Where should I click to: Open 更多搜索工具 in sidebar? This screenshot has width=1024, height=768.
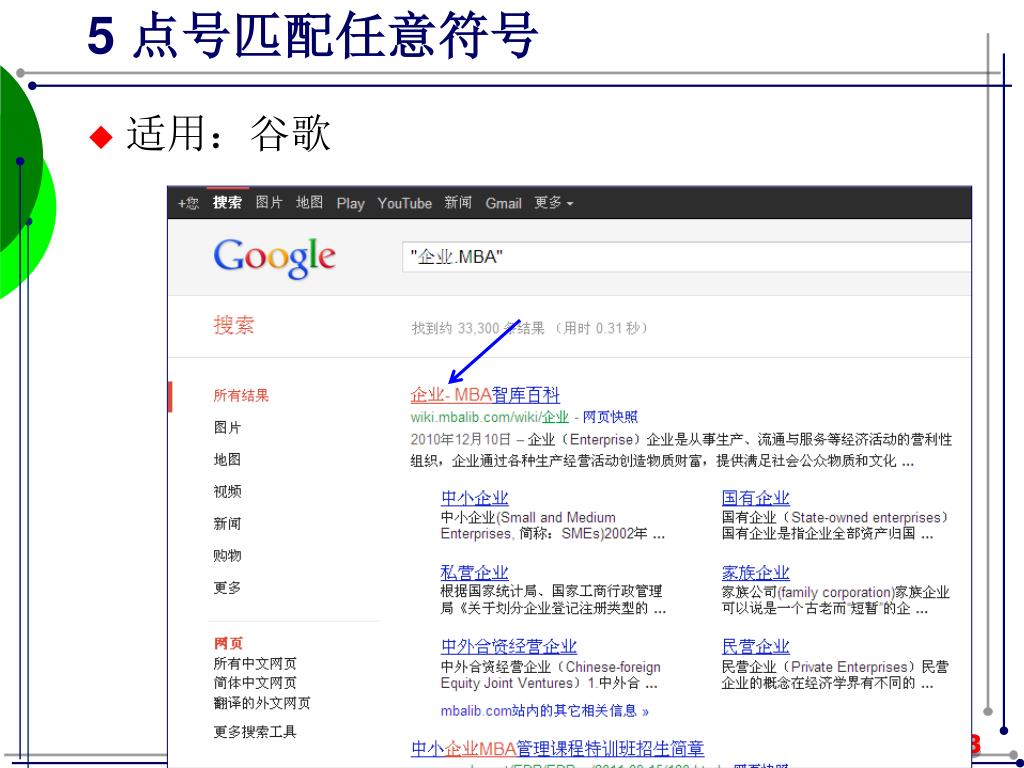click(x=255, y=731)
